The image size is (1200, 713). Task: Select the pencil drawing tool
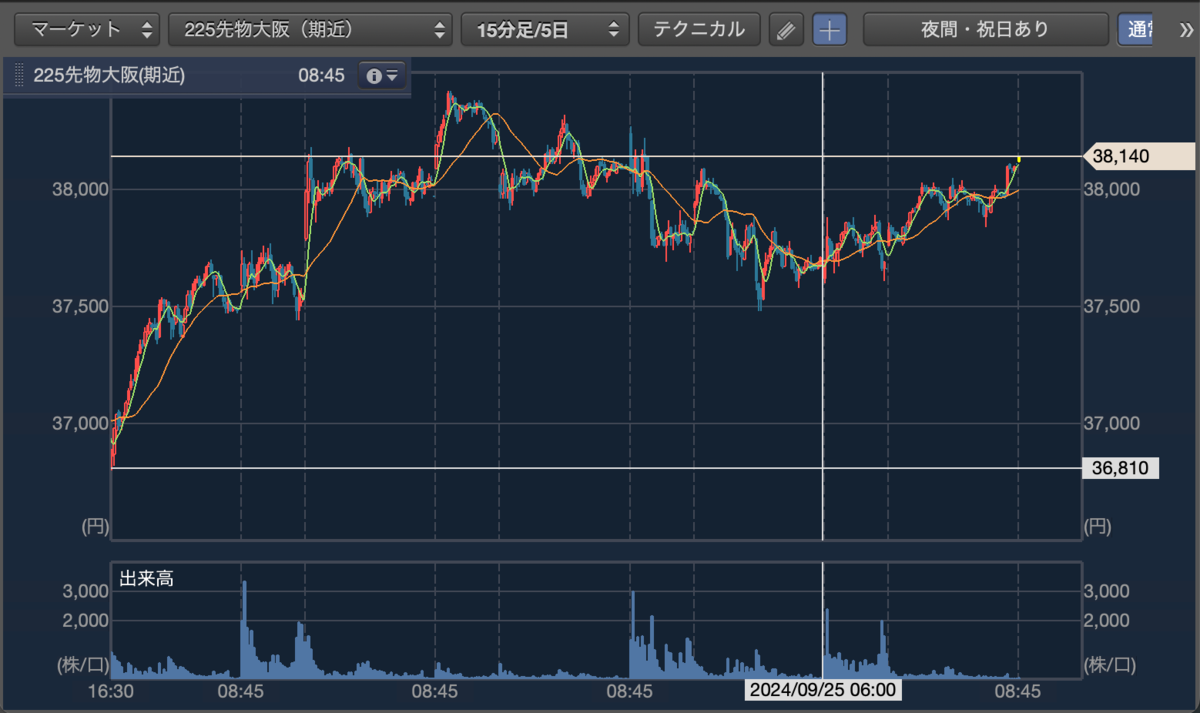point(786,30)
